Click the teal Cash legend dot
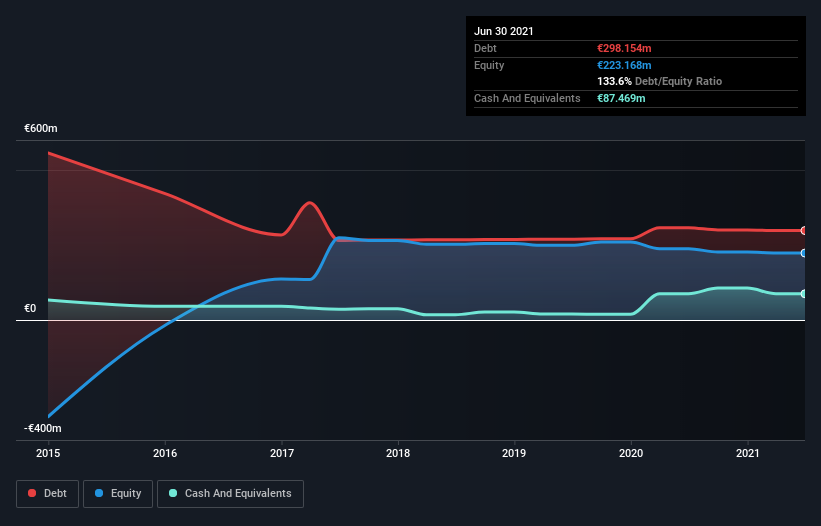821x526 pixels. 173,493
